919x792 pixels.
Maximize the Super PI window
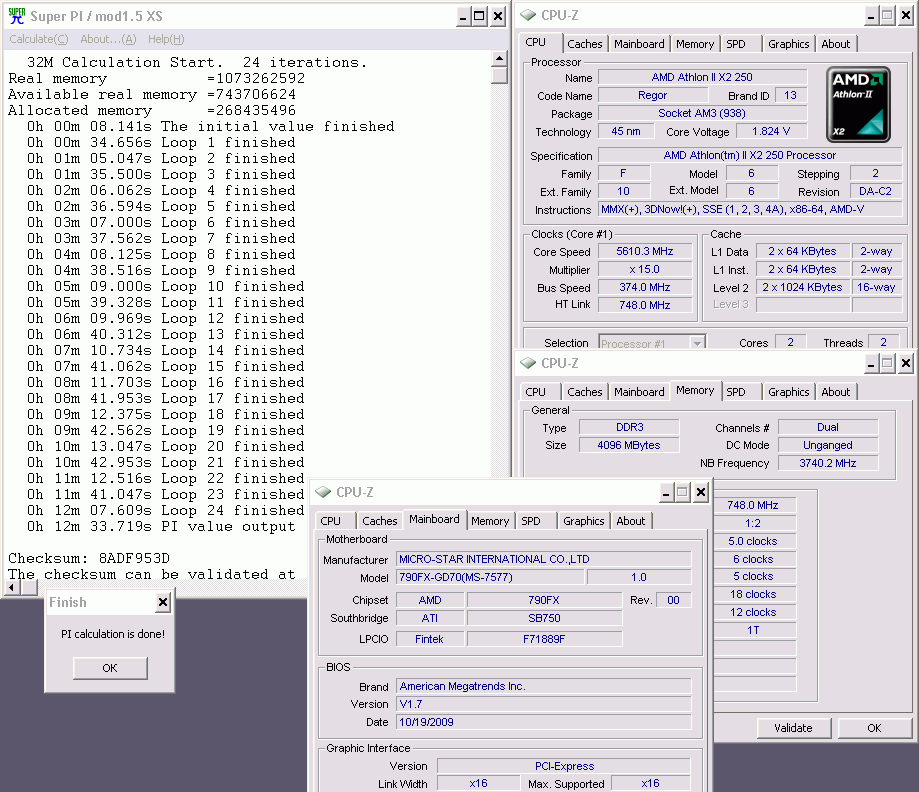(479, 16)
